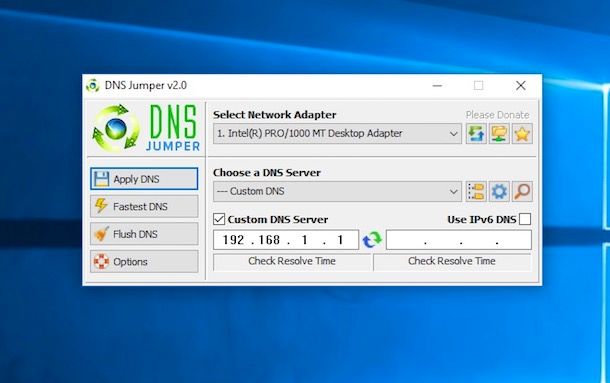Enable Use IPv6 DNS checkbox
Screen dimensions: 610x383
click(525, 220)
